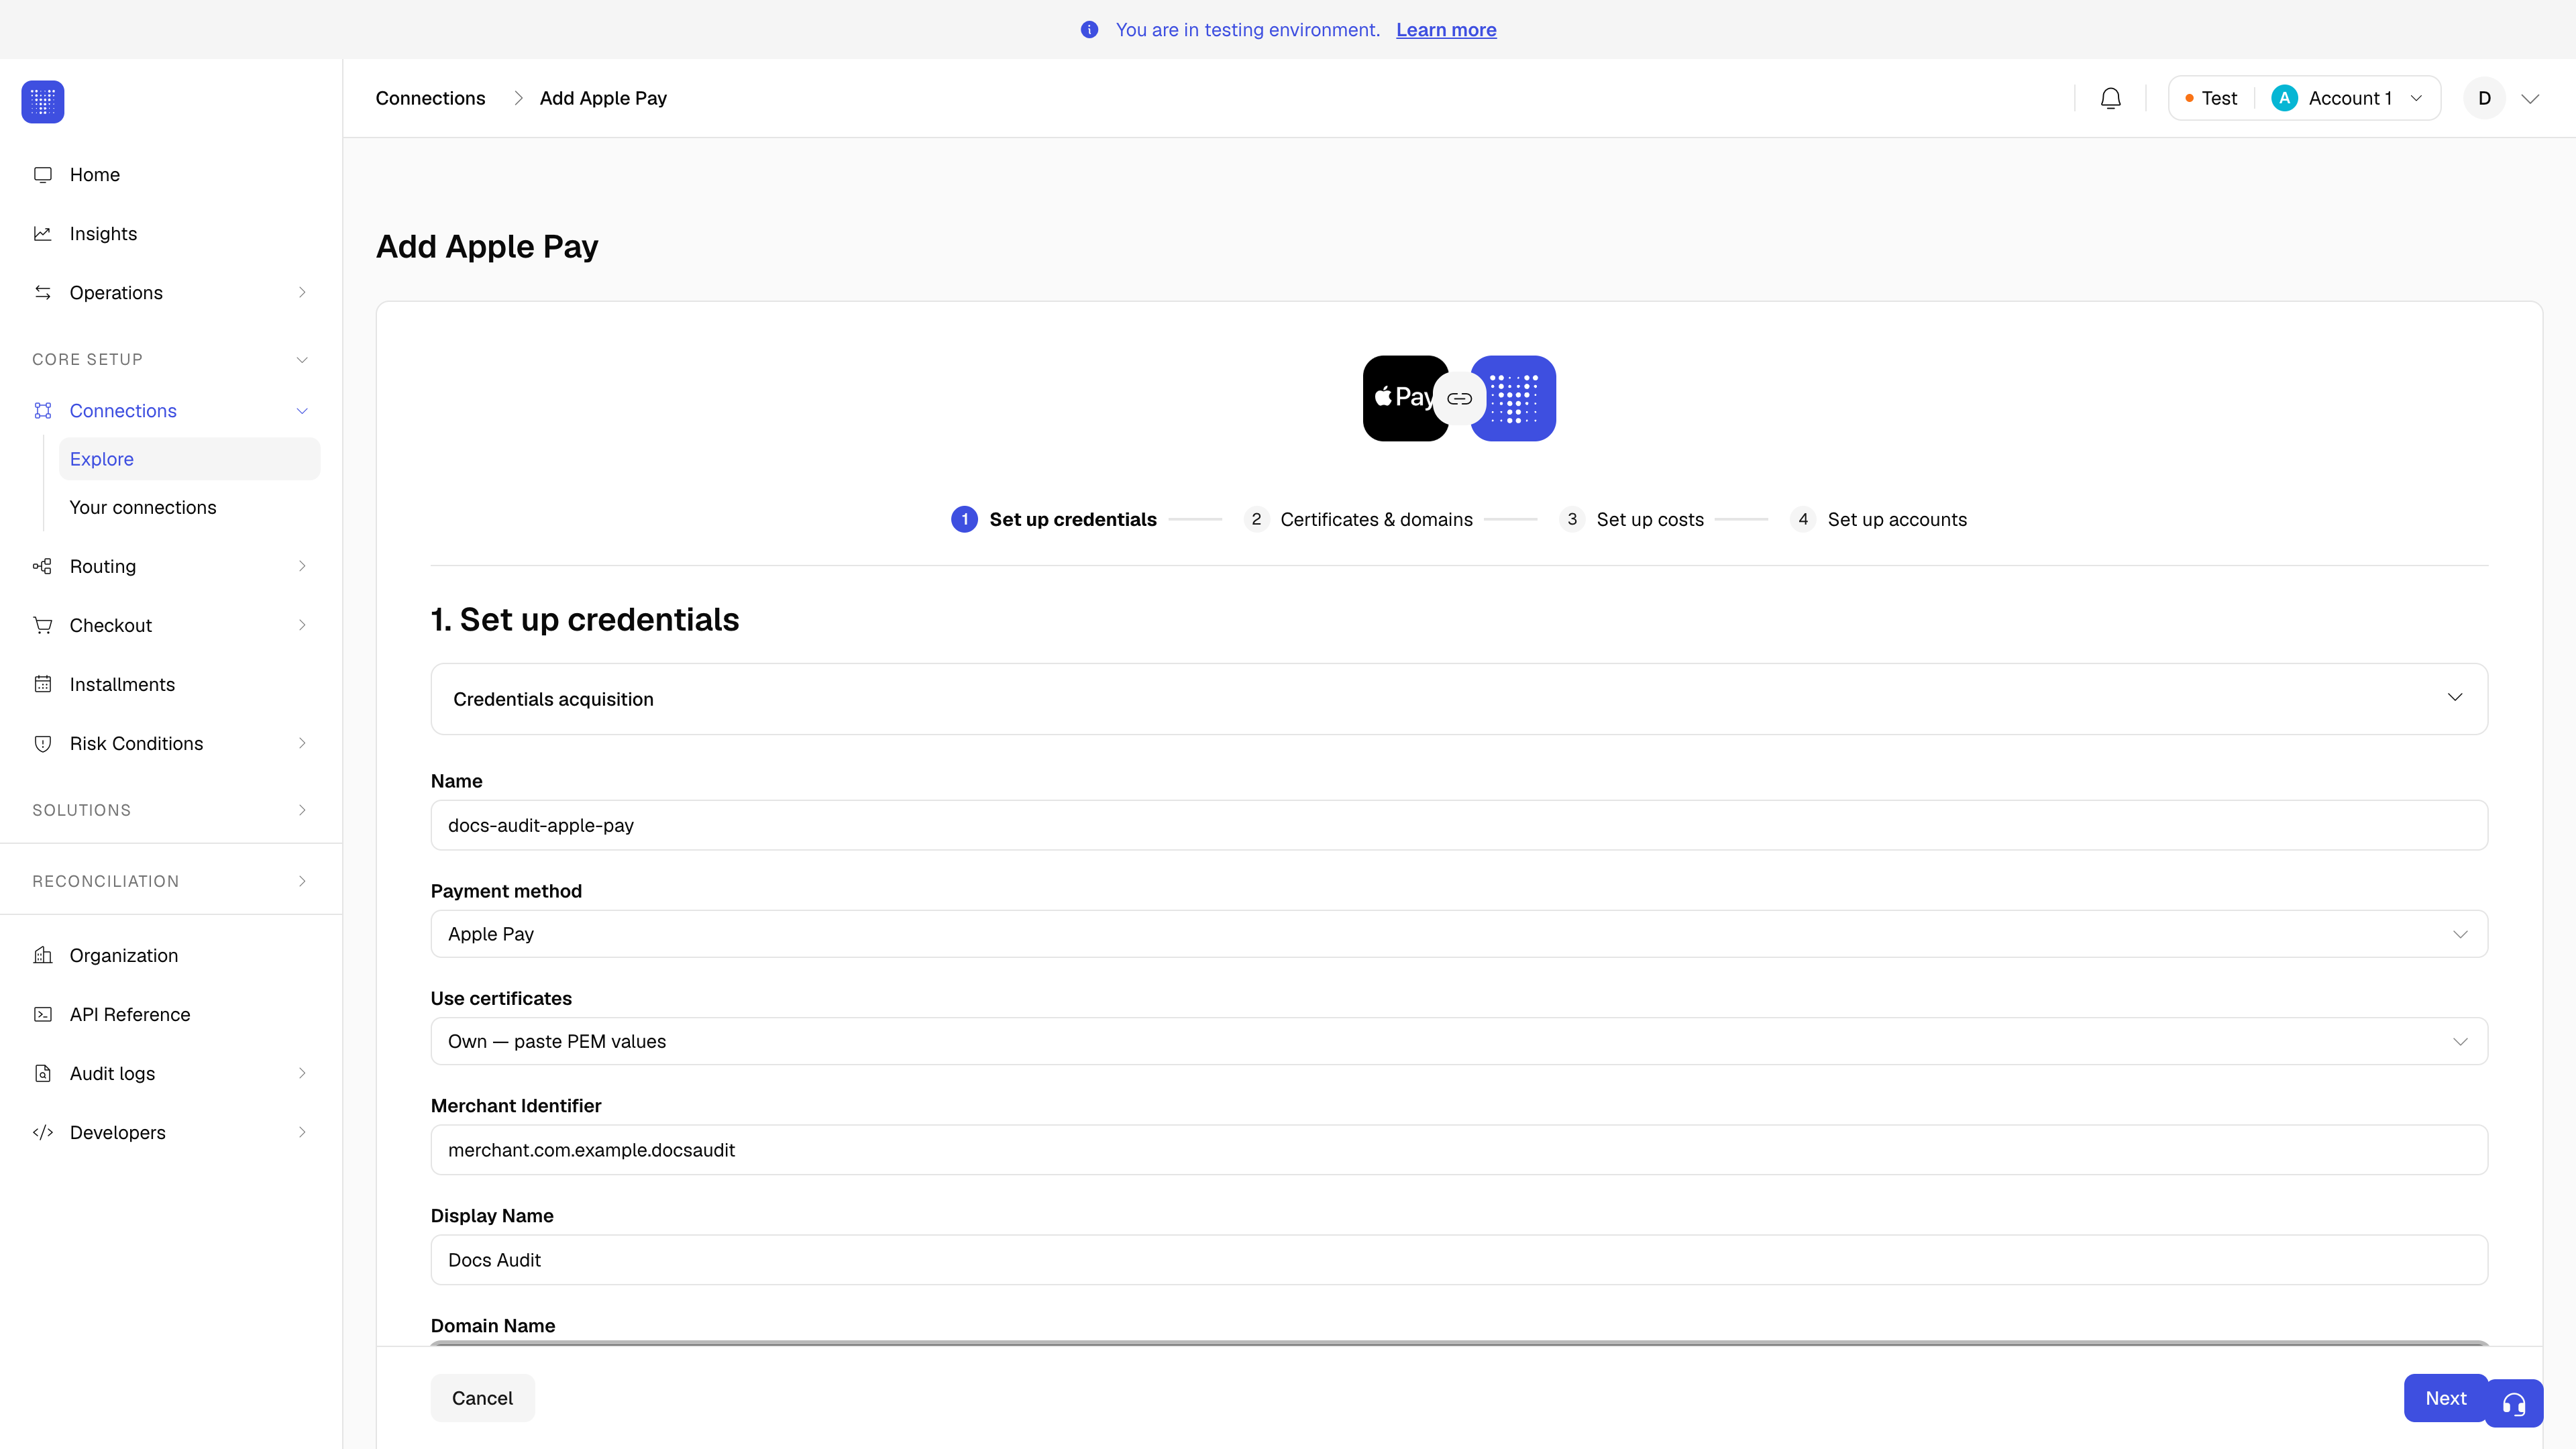This screenshot has width=2576, height=1449.
Task: Expand Operations submenu chevron
Action: click(302, 293)
